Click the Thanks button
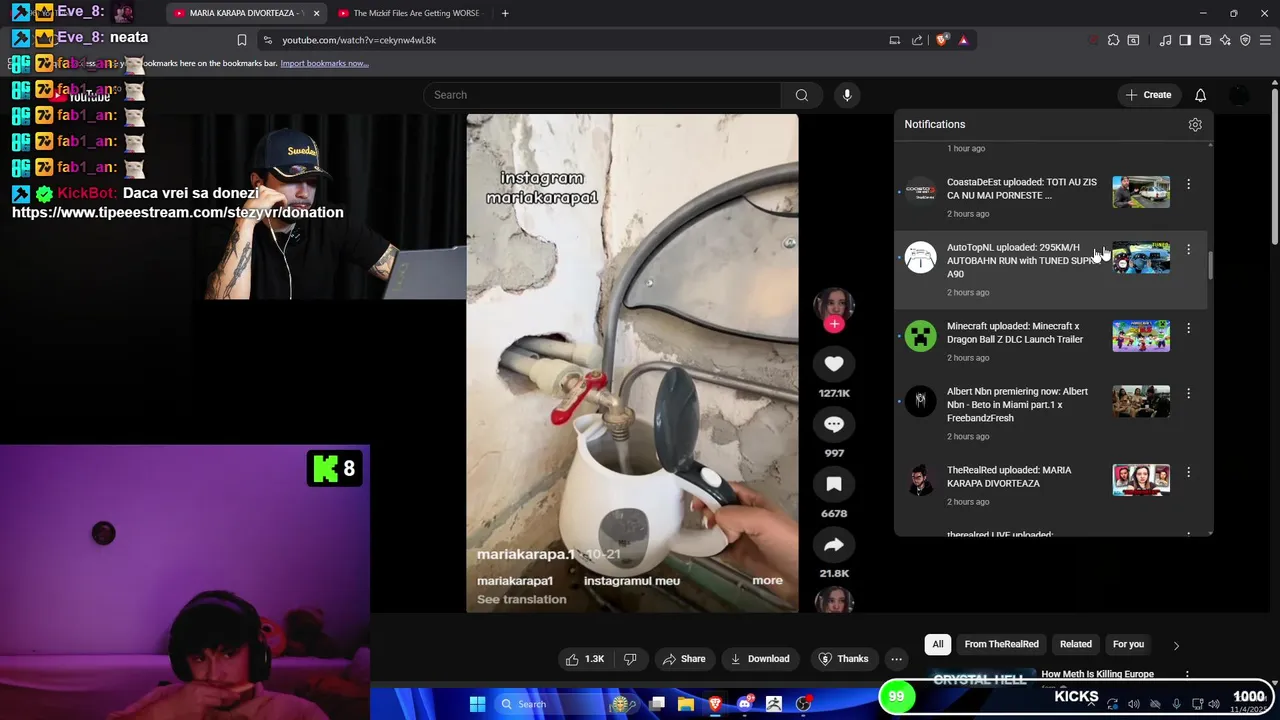 tap(843, 659)
